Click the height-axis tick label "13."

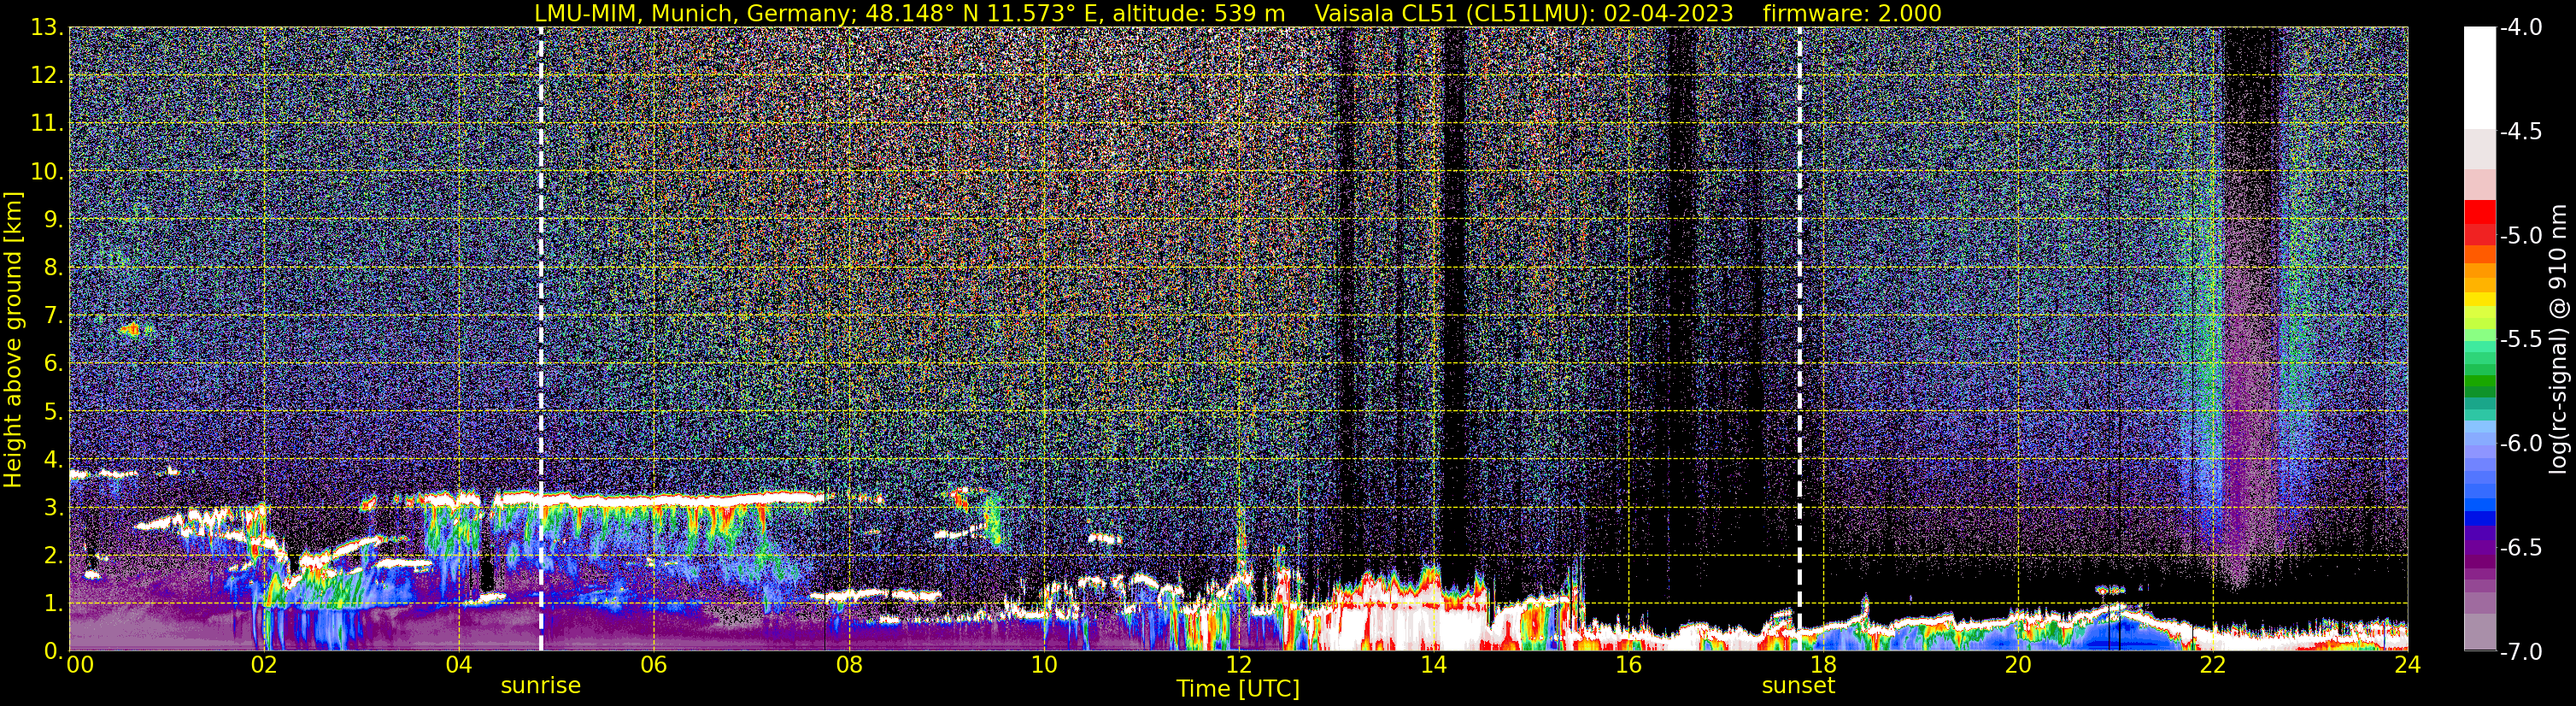48,27
